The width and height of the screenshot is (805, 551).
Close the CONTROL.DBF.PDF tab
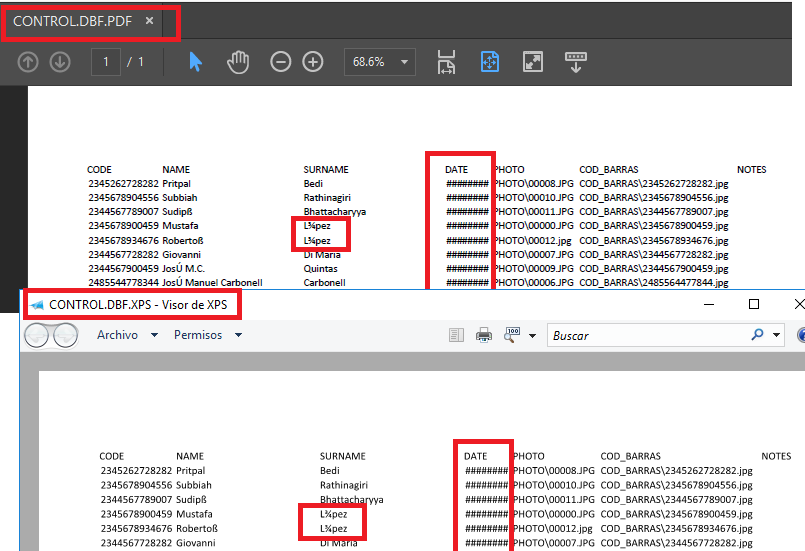point(150,21)
